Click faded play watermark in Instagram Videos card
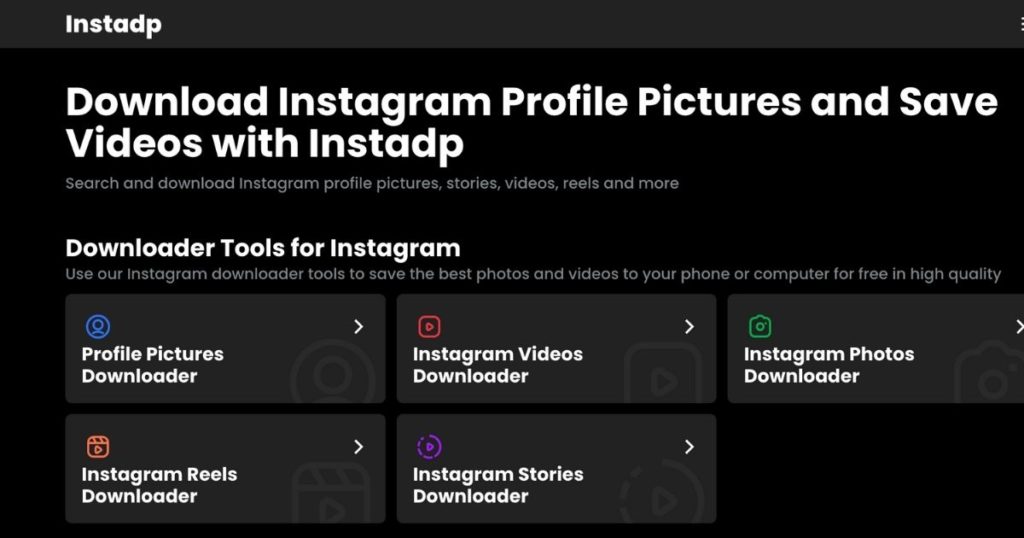 pos(661,374)
